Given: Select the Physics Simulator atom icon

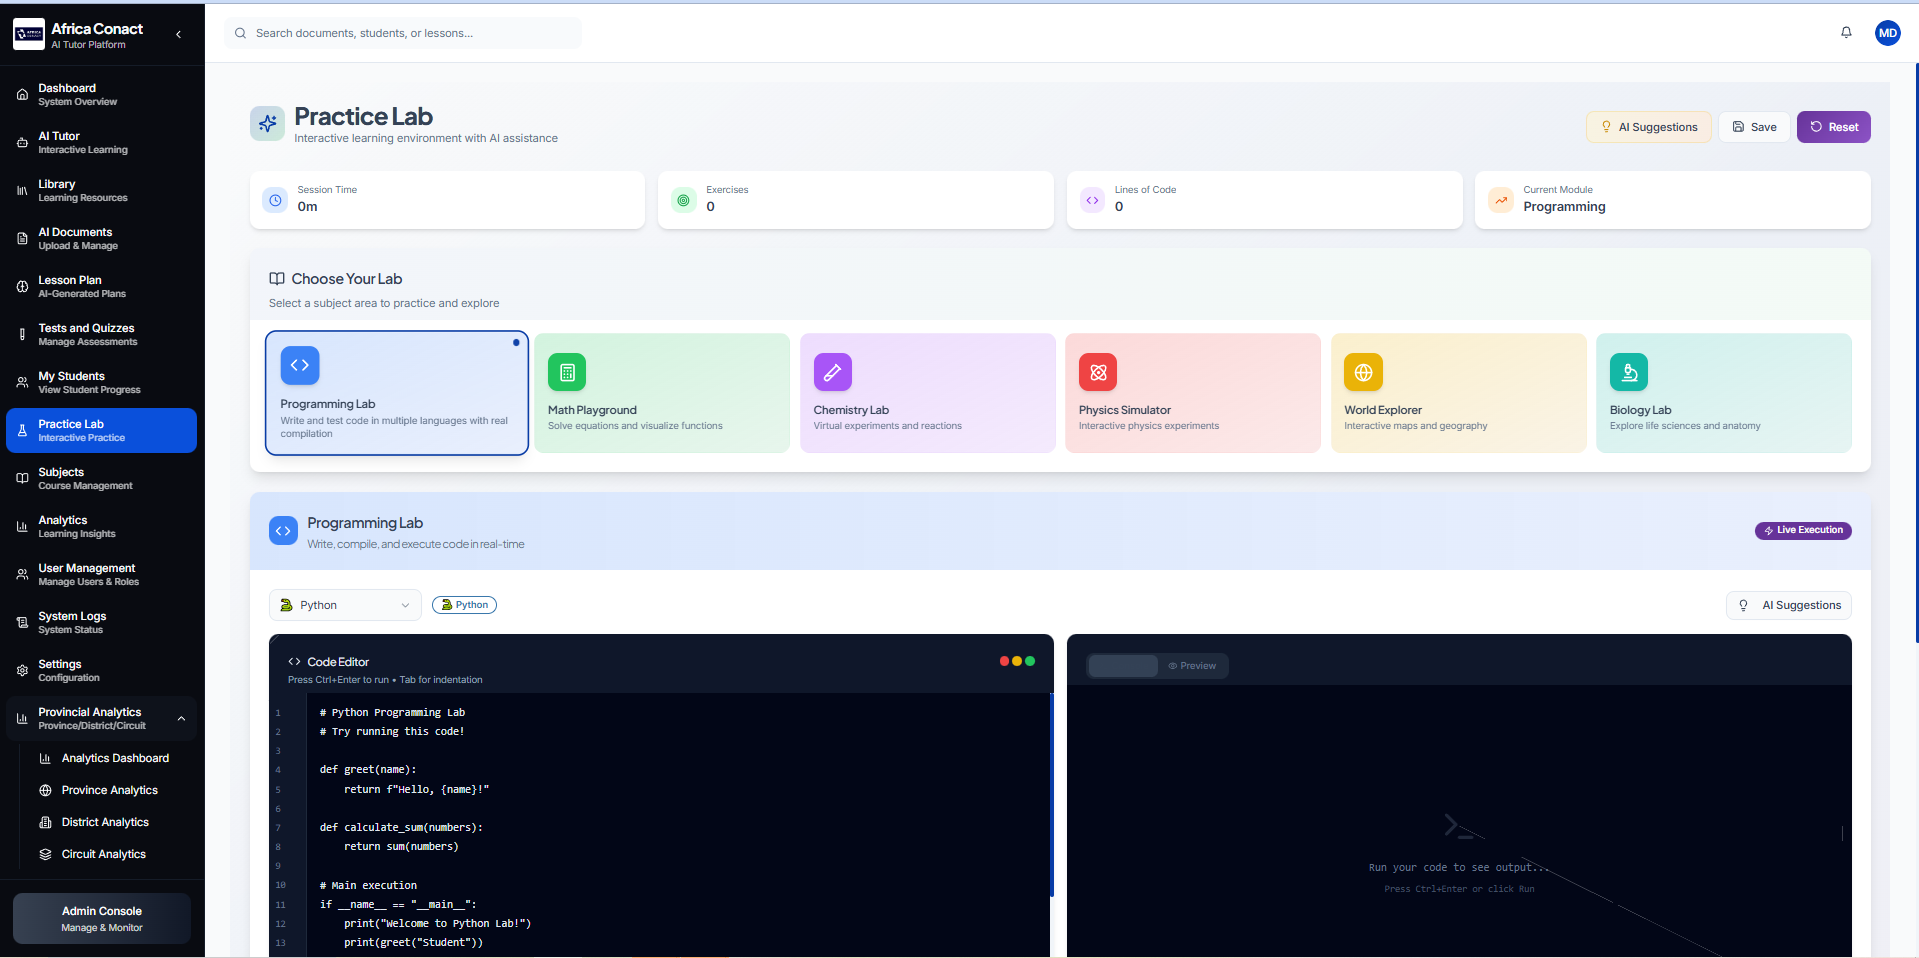Looking at the screenshot, I should coord(1097,371).
